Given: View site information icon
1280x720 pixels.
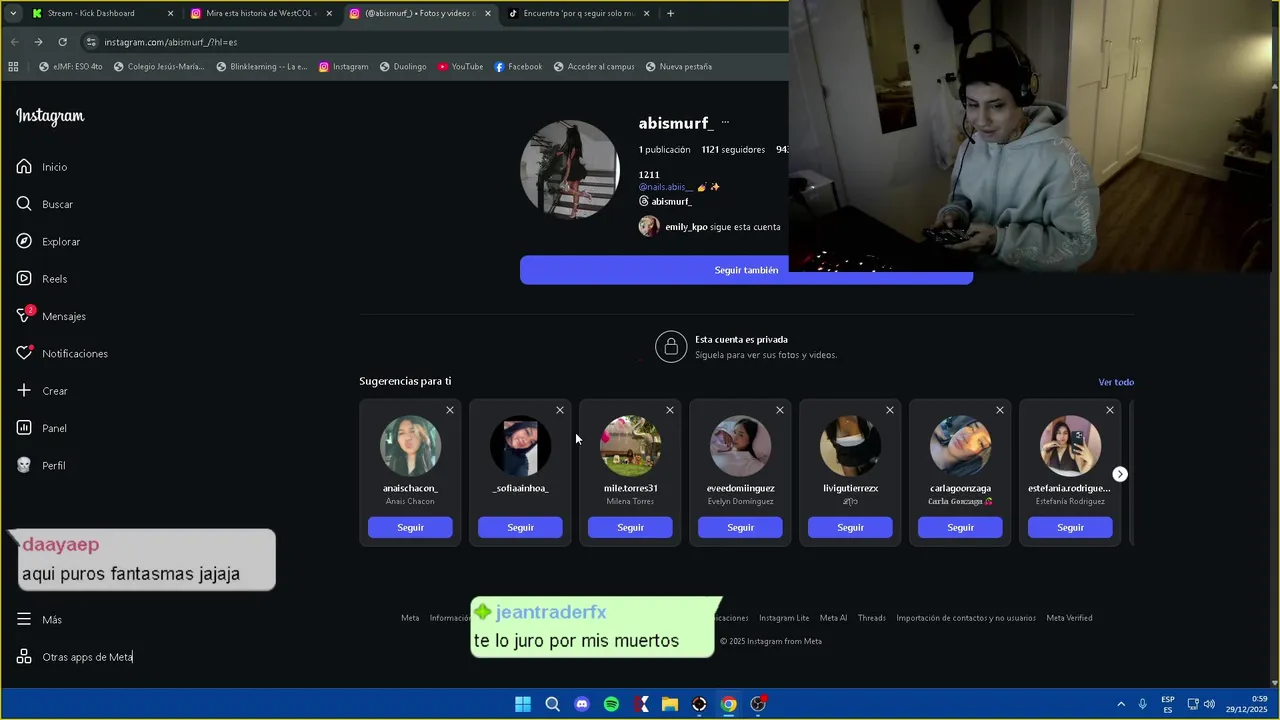Looking at the screenshot, I should 91,42.
